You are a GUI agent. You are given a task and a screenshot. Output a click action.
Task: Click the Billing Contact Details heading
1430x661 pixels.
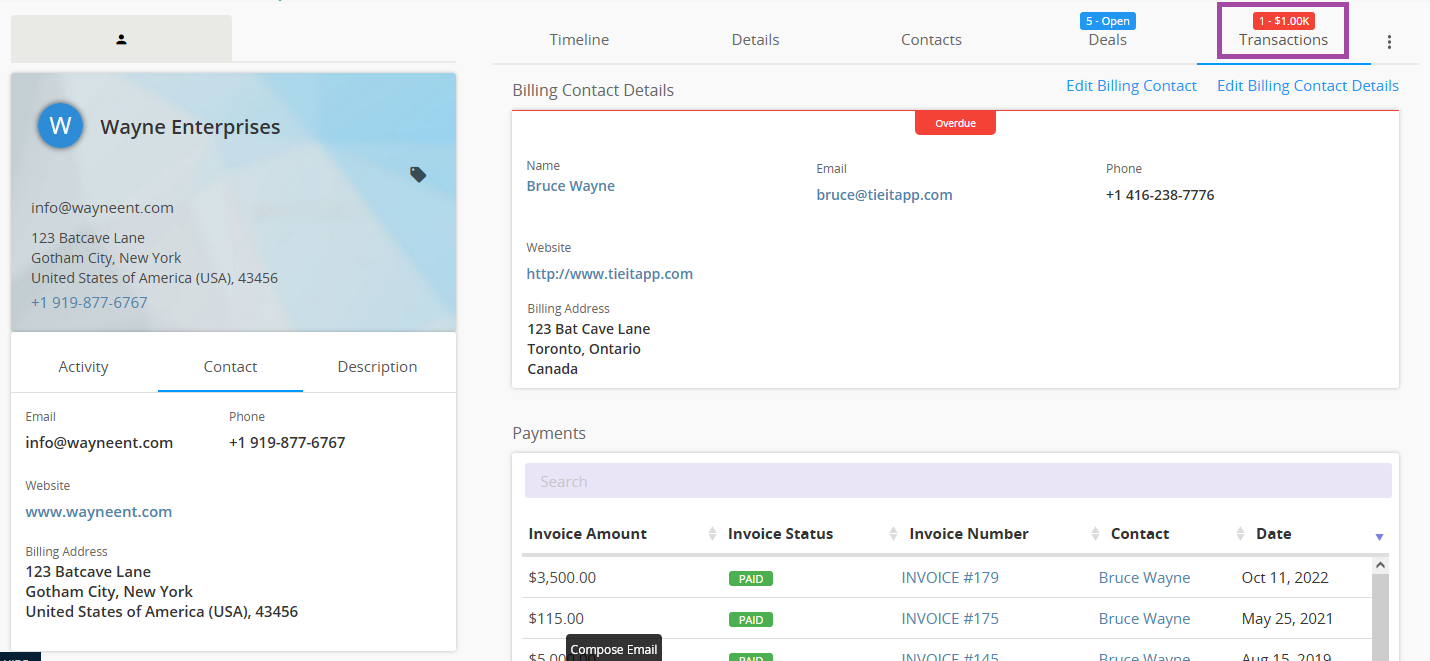point(593,91)
